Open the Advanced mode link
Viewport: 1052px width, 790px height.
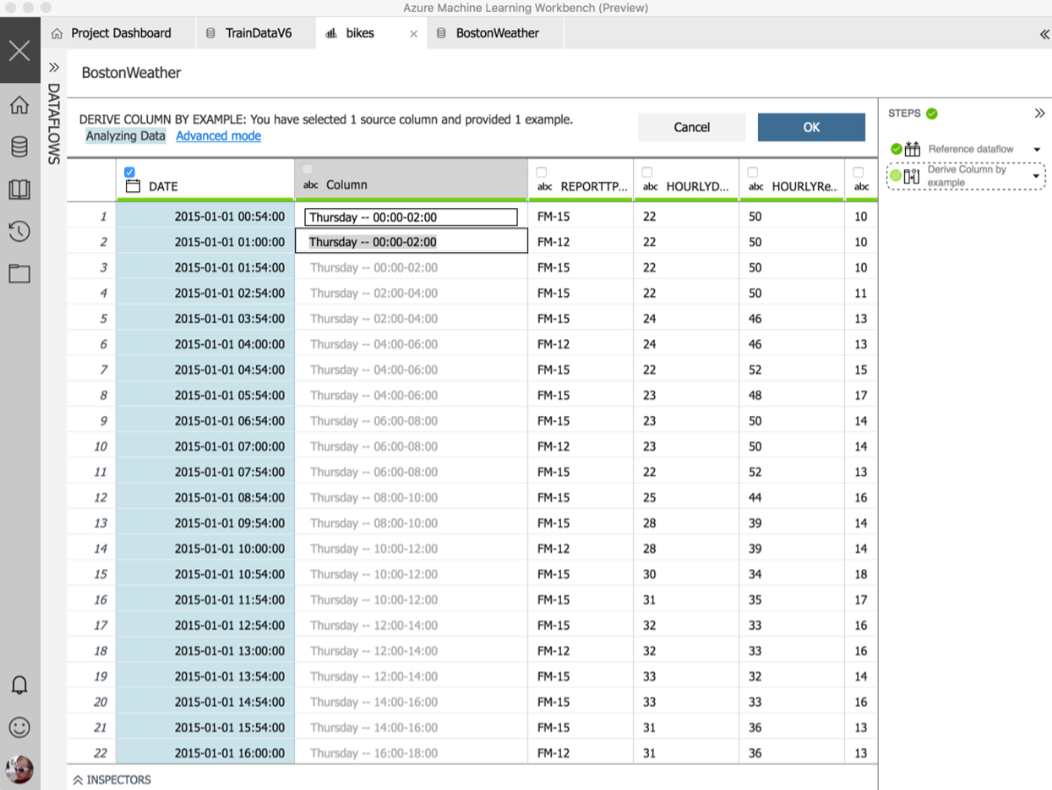tap(218, 136)
